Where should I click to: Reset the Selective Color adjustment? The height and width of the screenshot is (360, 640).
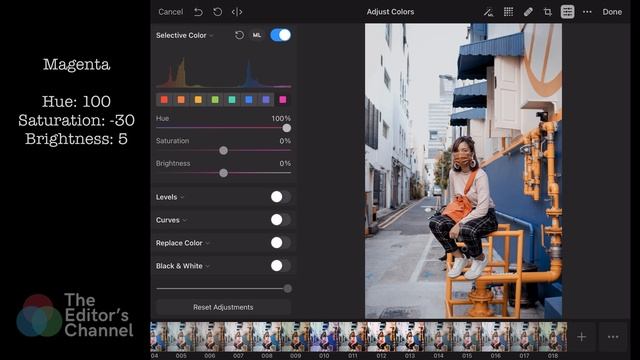coord(240,35)
